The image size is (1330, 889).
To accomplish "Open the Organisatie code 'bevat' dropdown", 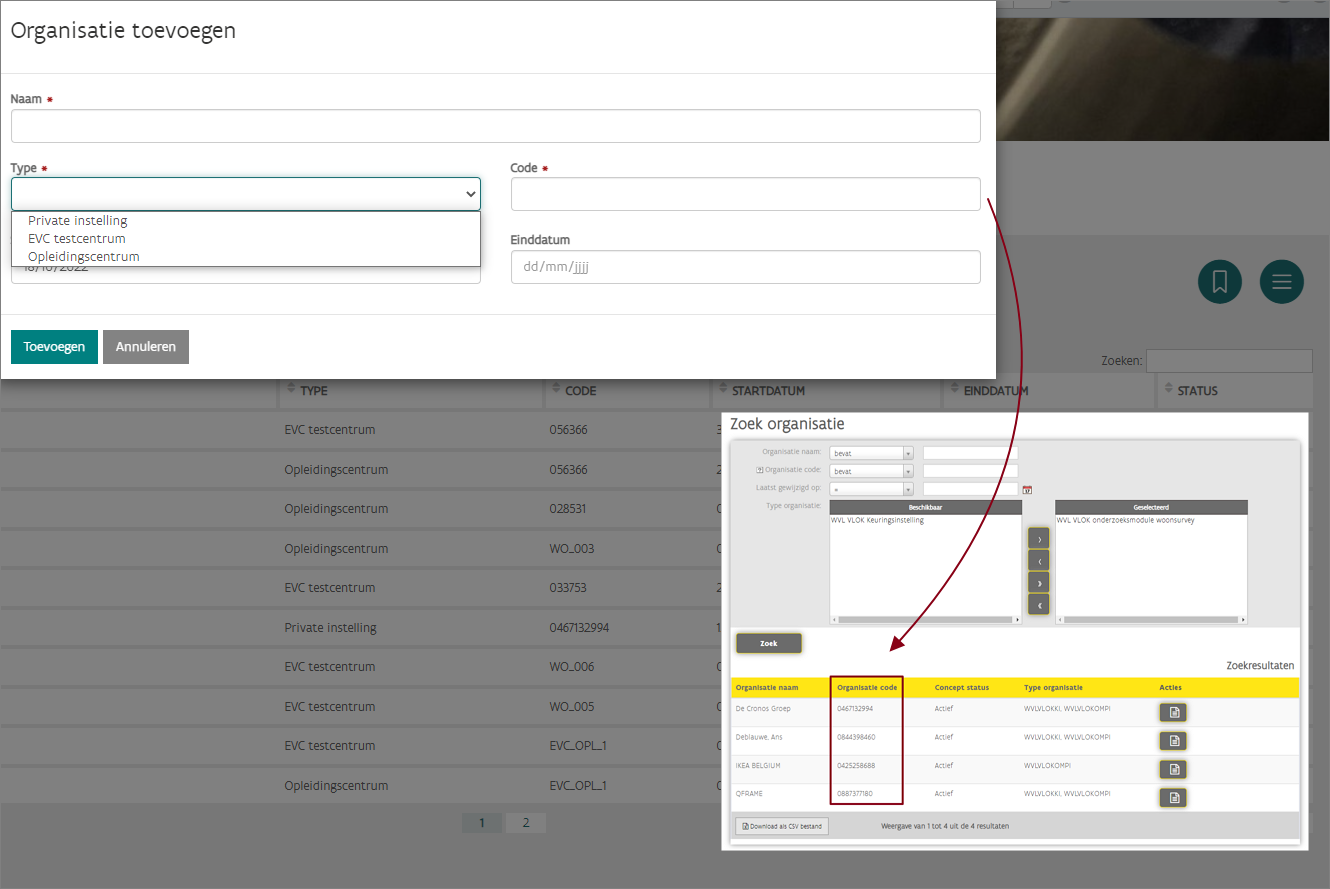I will (x=871, y=471).
